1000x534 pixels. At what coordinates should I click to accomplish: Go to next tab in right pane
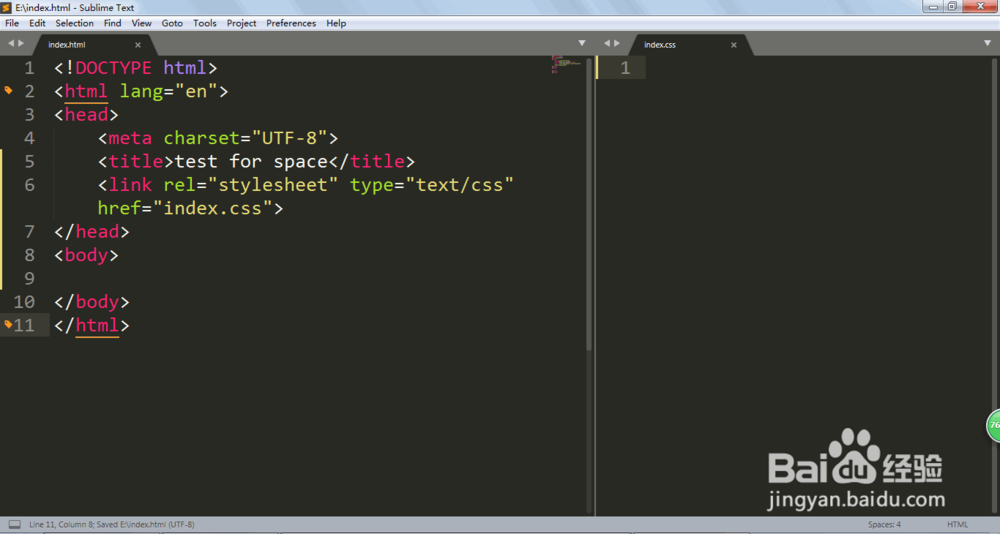pos(617,43)
